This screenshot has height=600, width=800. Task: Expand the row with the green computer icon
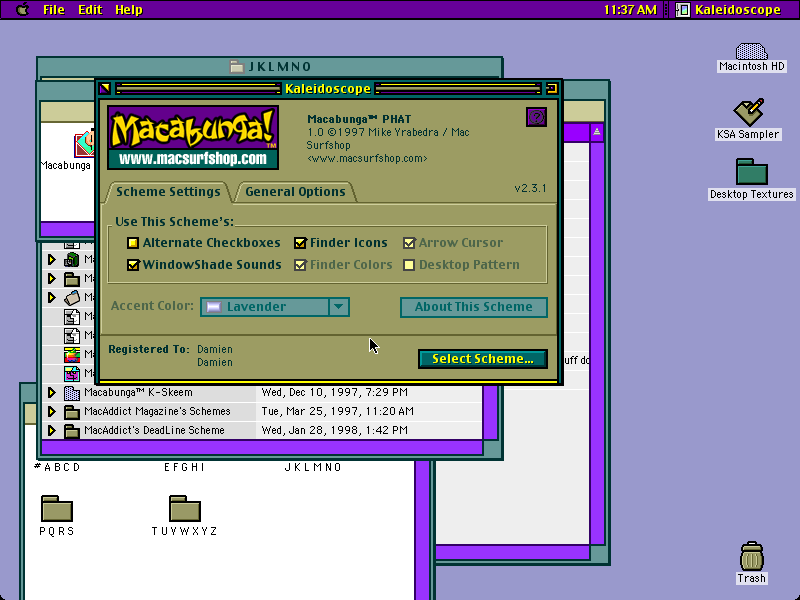point(52,260)
